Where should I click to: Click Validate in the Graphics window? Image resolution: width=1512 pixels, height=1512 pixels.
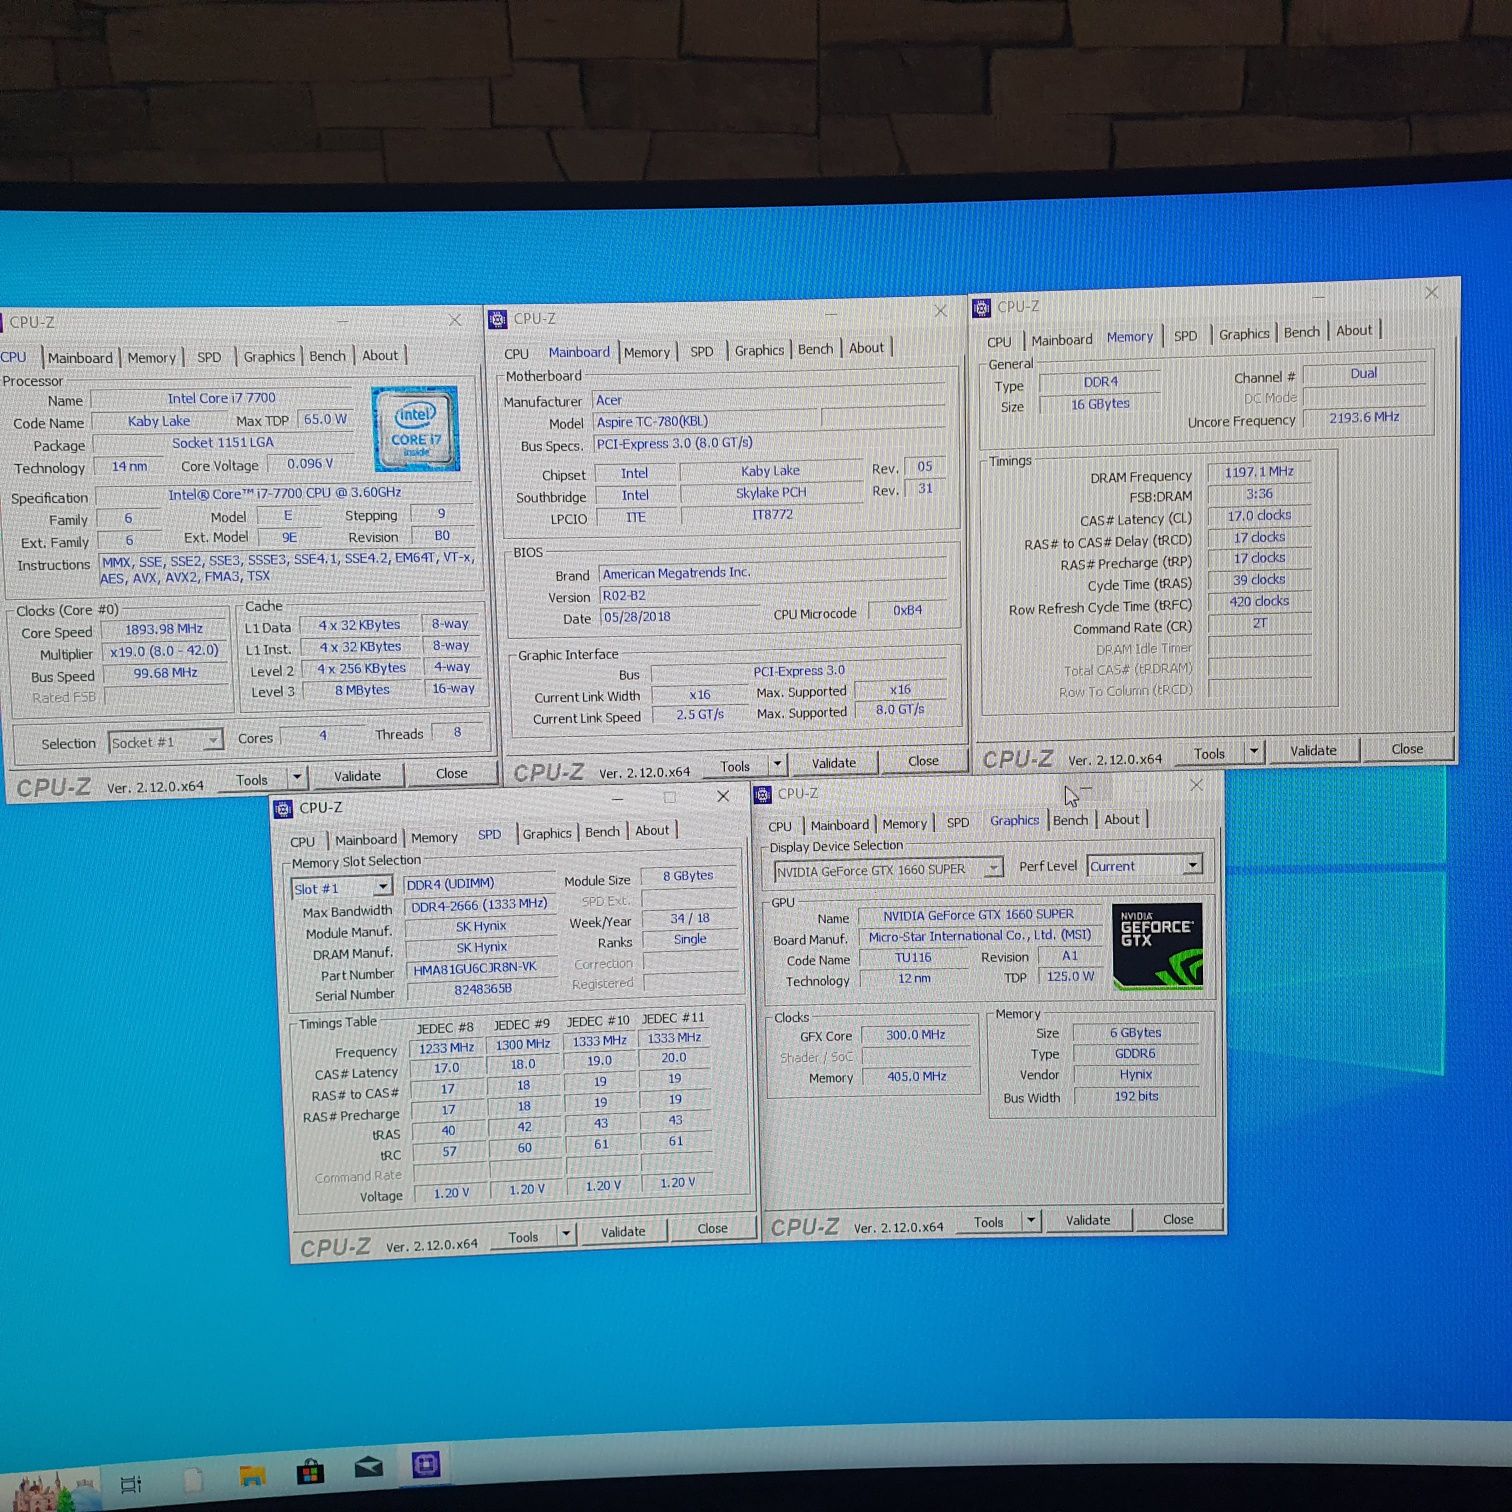tap(1088, 1220)
